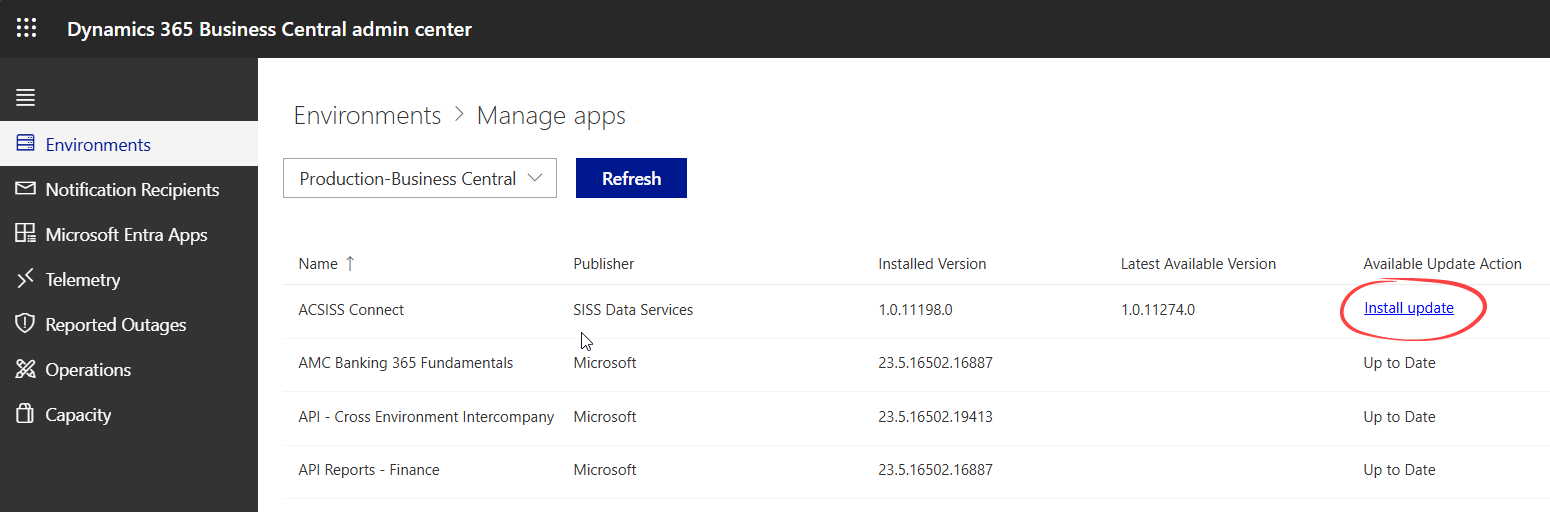Click the Environments sidebar icon
The height and width of the screenshot is (512, 1550).
click(x=26, y=144)
